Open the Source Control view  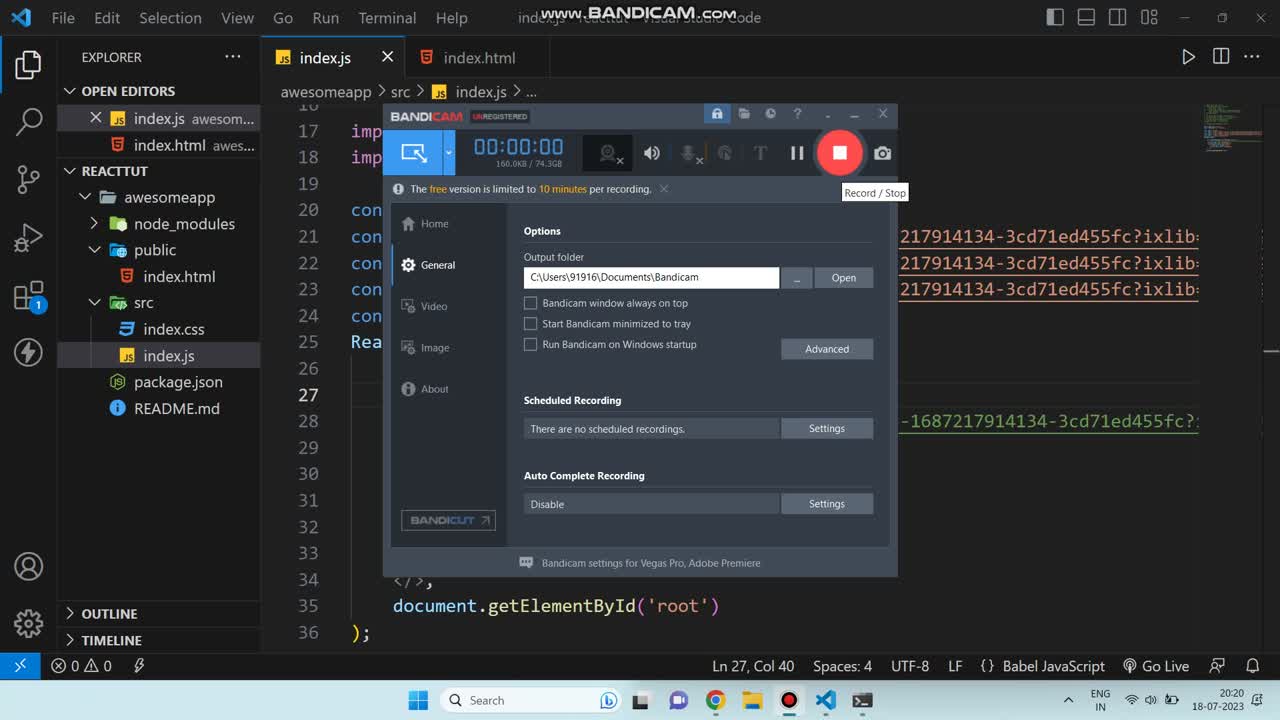[28, 180]
